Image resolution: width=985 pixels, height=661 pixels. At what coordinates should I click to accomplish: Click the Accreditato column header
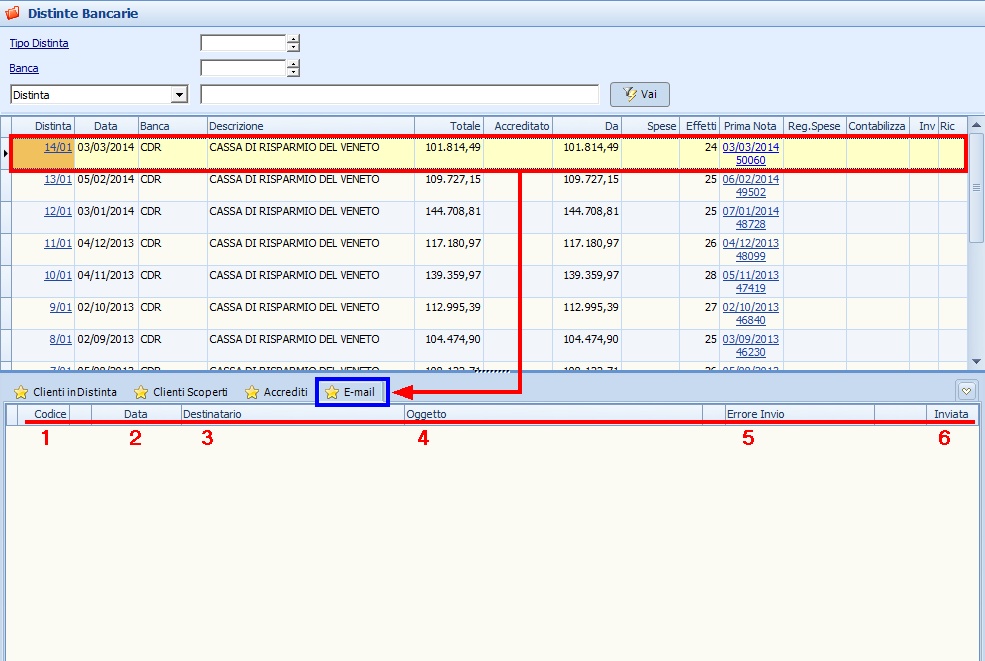coord(518,126)
